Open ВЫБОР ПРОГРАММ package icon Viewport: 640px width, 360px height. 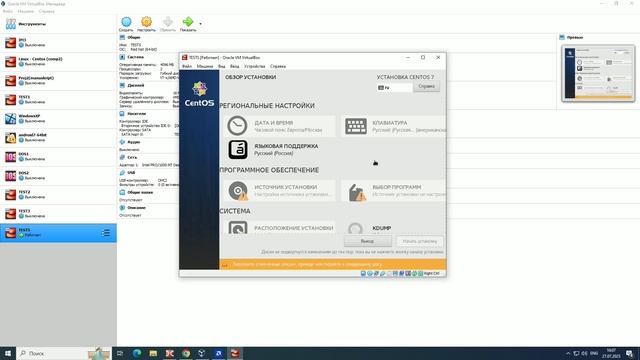coord(357,192)
